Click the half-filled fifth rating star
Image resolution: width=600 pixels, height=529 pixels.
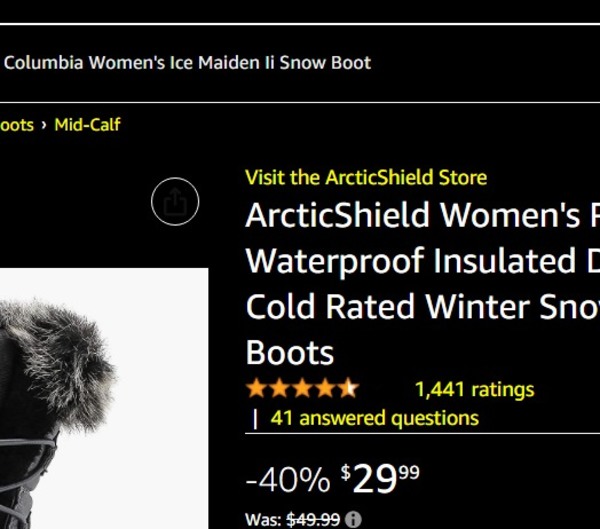click(x=347, y=388)
